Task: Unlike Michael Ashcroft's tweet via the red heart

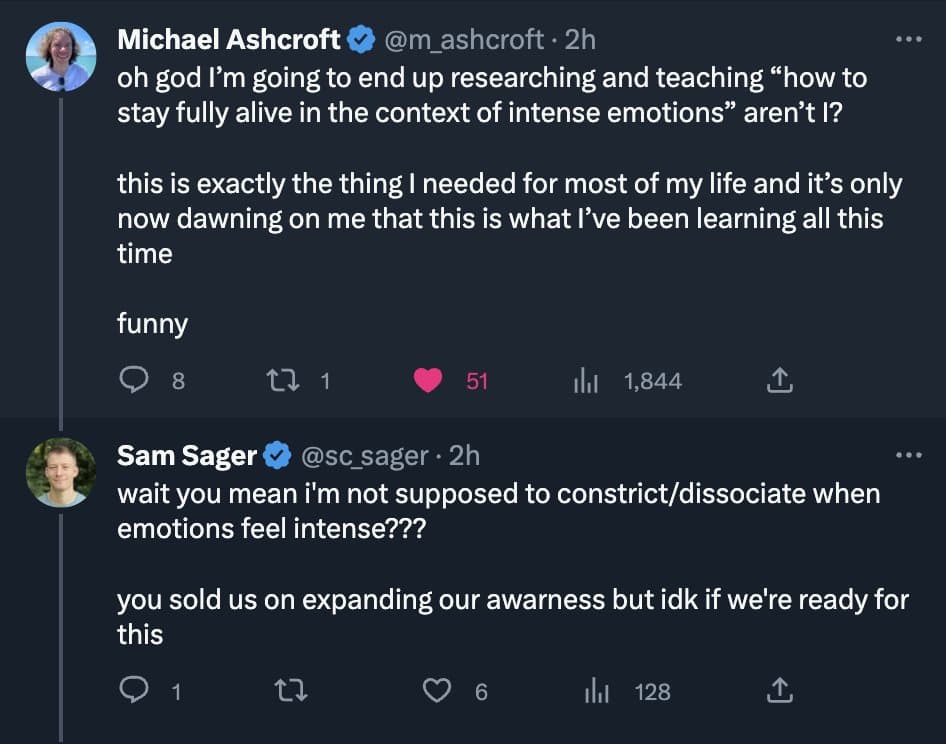Action: pos(429,380)
